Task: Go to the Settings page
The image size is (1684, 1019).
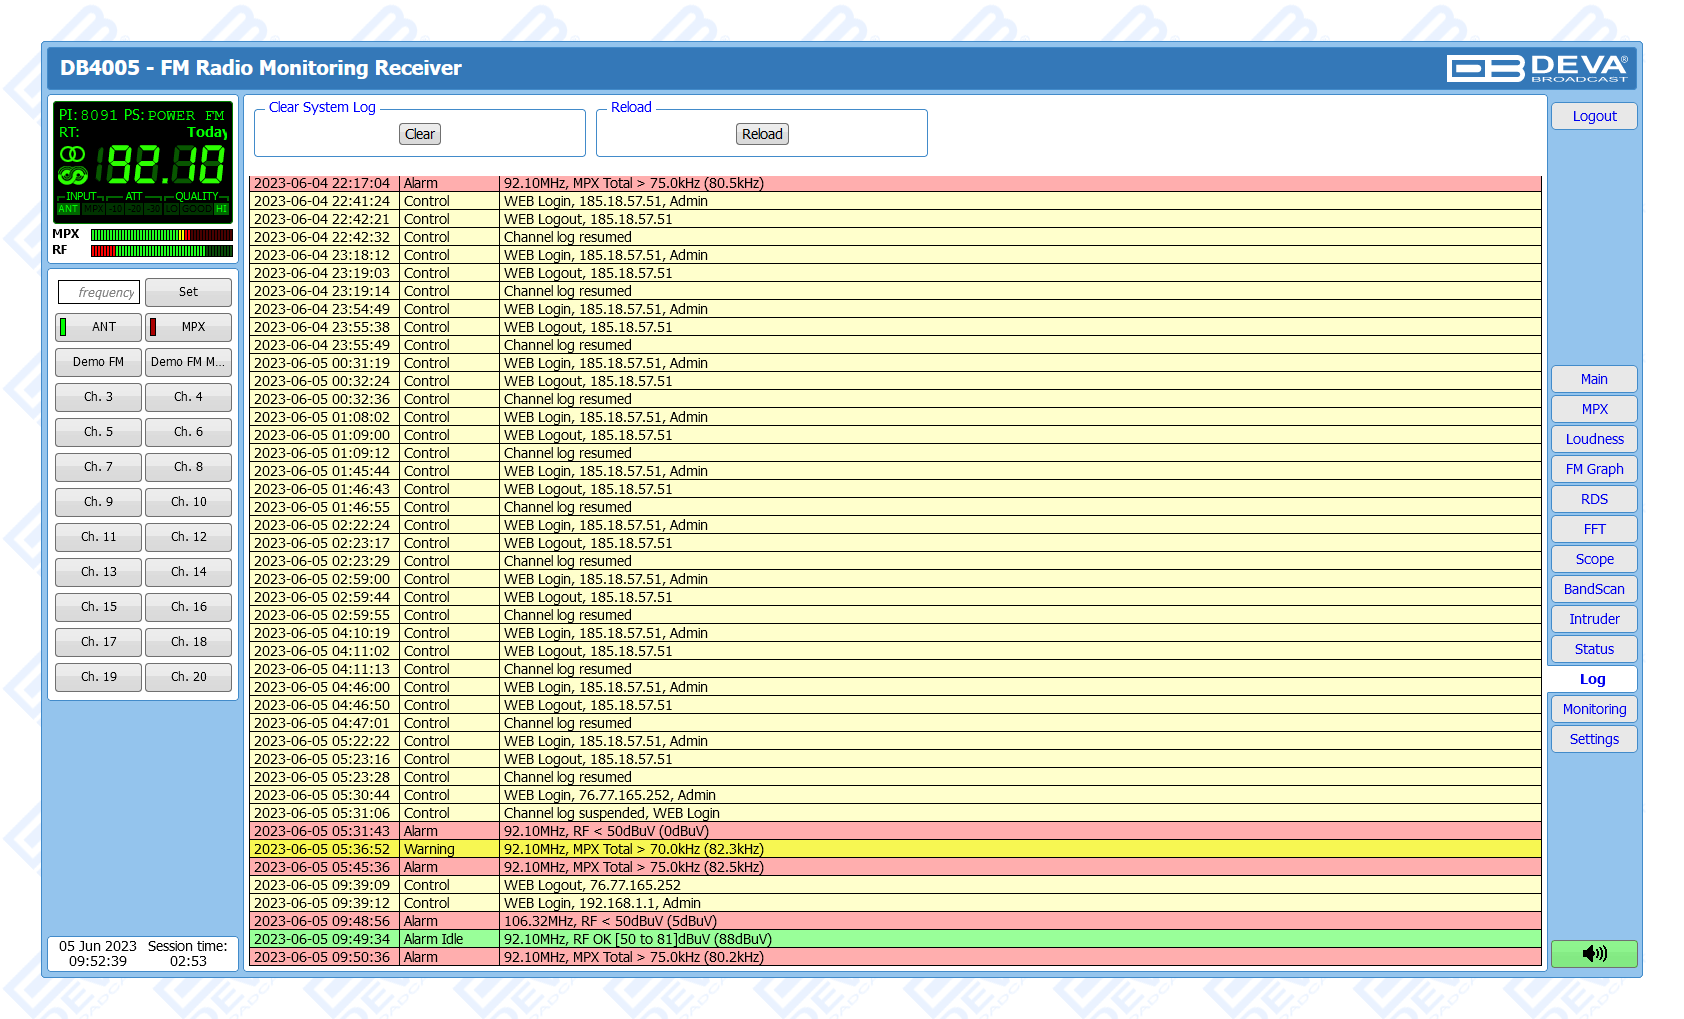Action: pos(1594,739)
